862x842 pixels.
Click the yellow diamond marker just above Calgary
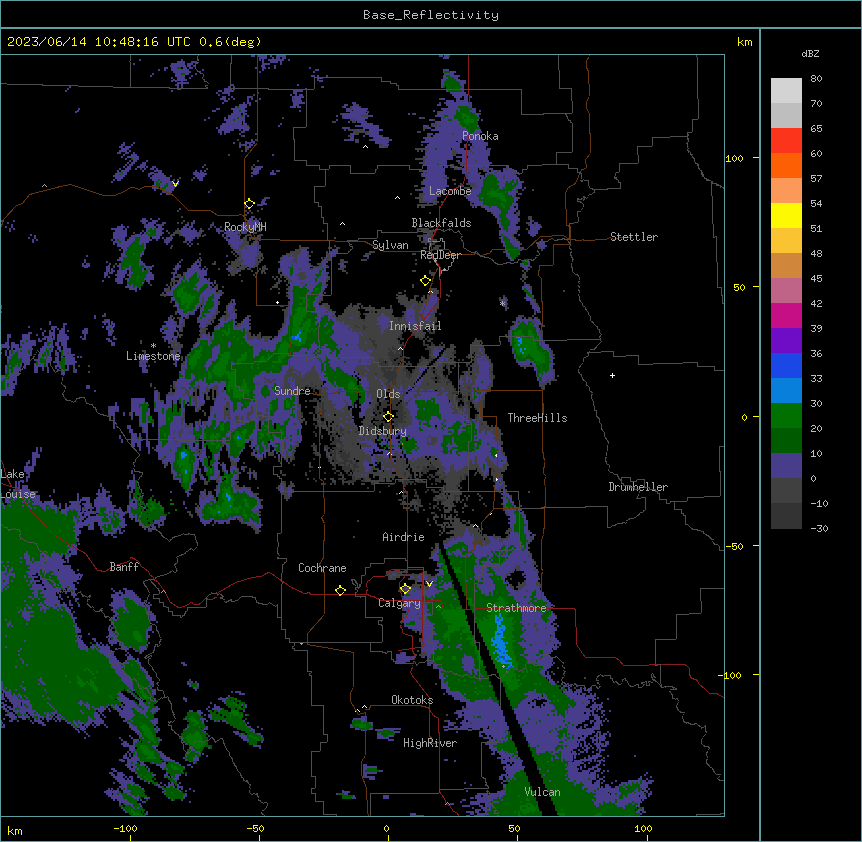405,589
